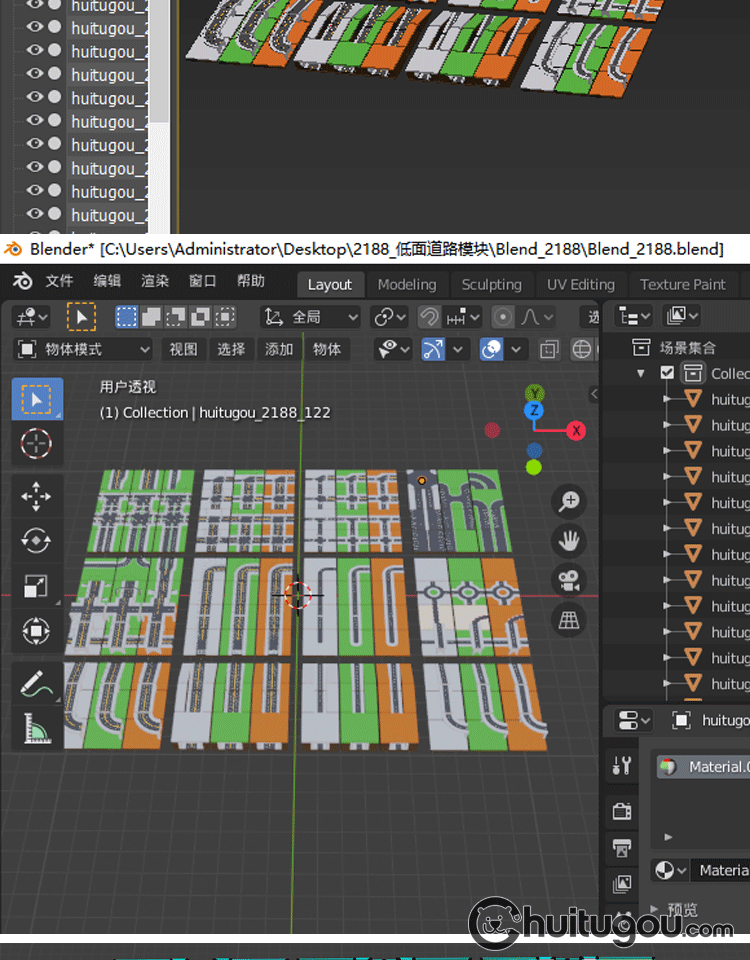
Task: Click the 添加 menu button in viewport header
Action: point(279,349)
